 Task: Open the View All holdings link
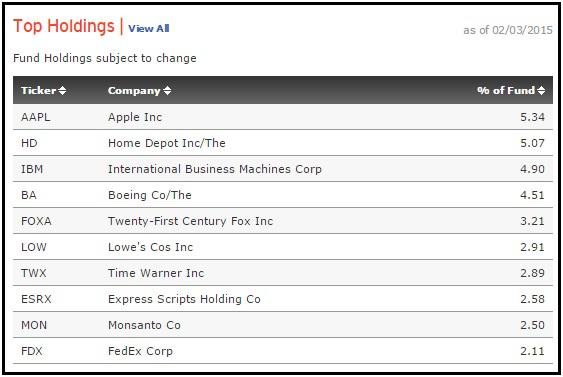pos(149,28)
